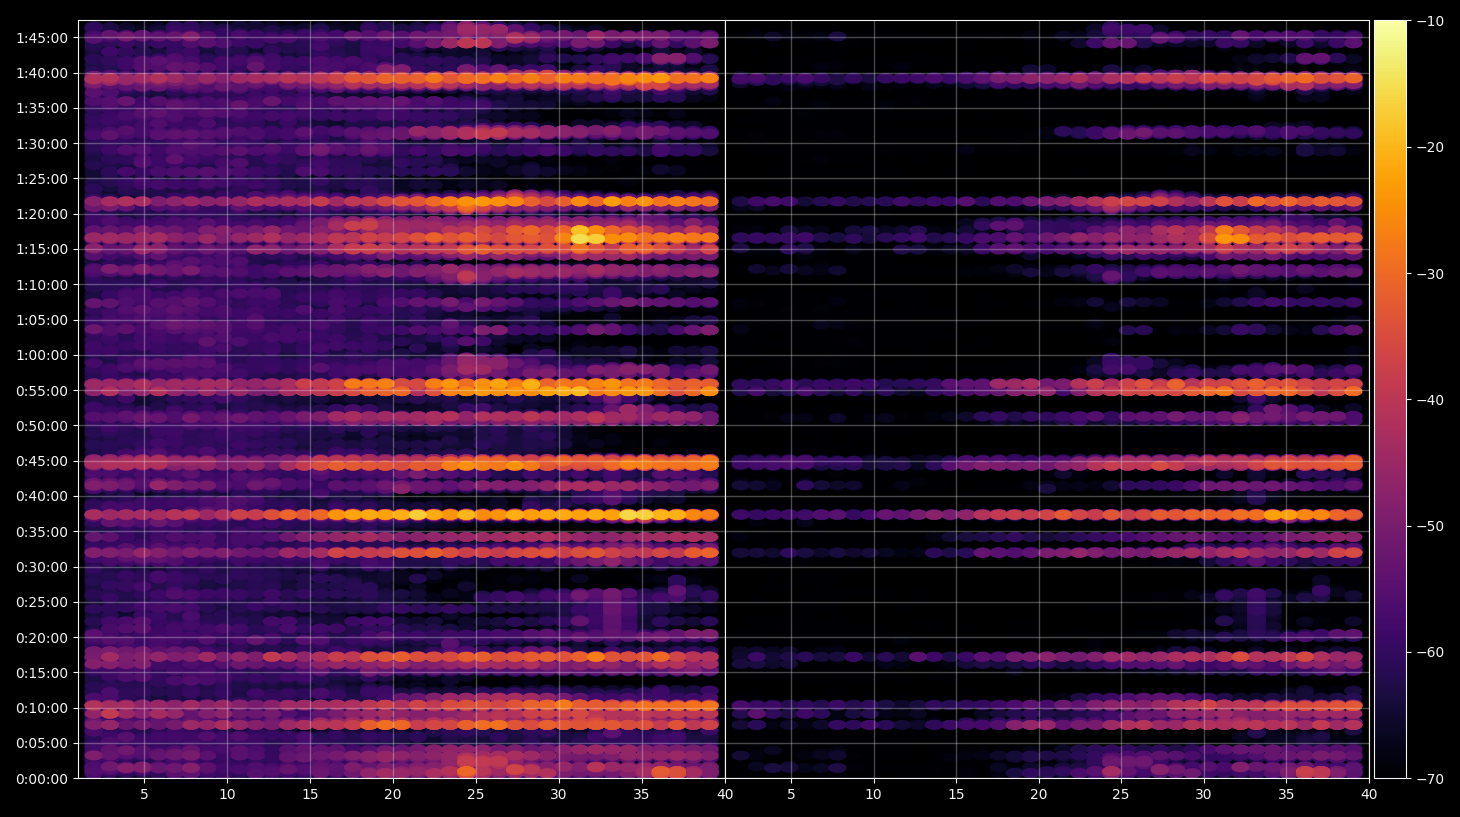Click the 1:00:00 time axis label
The image size is (1460, 817).
click(x=42, y=355)
